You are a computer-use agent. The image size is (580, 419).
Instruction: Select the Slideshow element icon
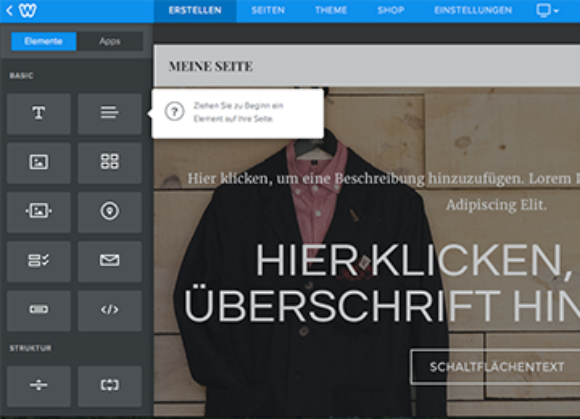(38, 212)
